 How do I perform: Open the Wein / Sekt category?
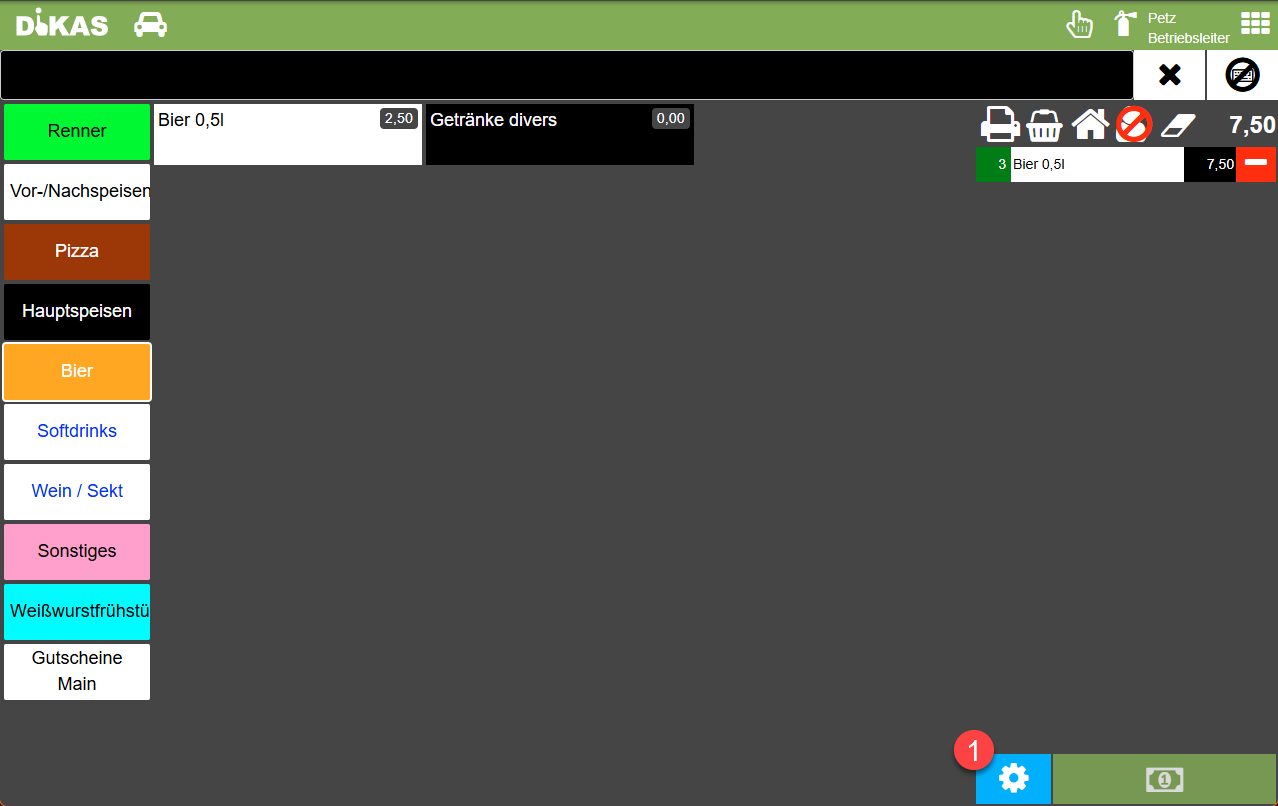click(77, 491)
